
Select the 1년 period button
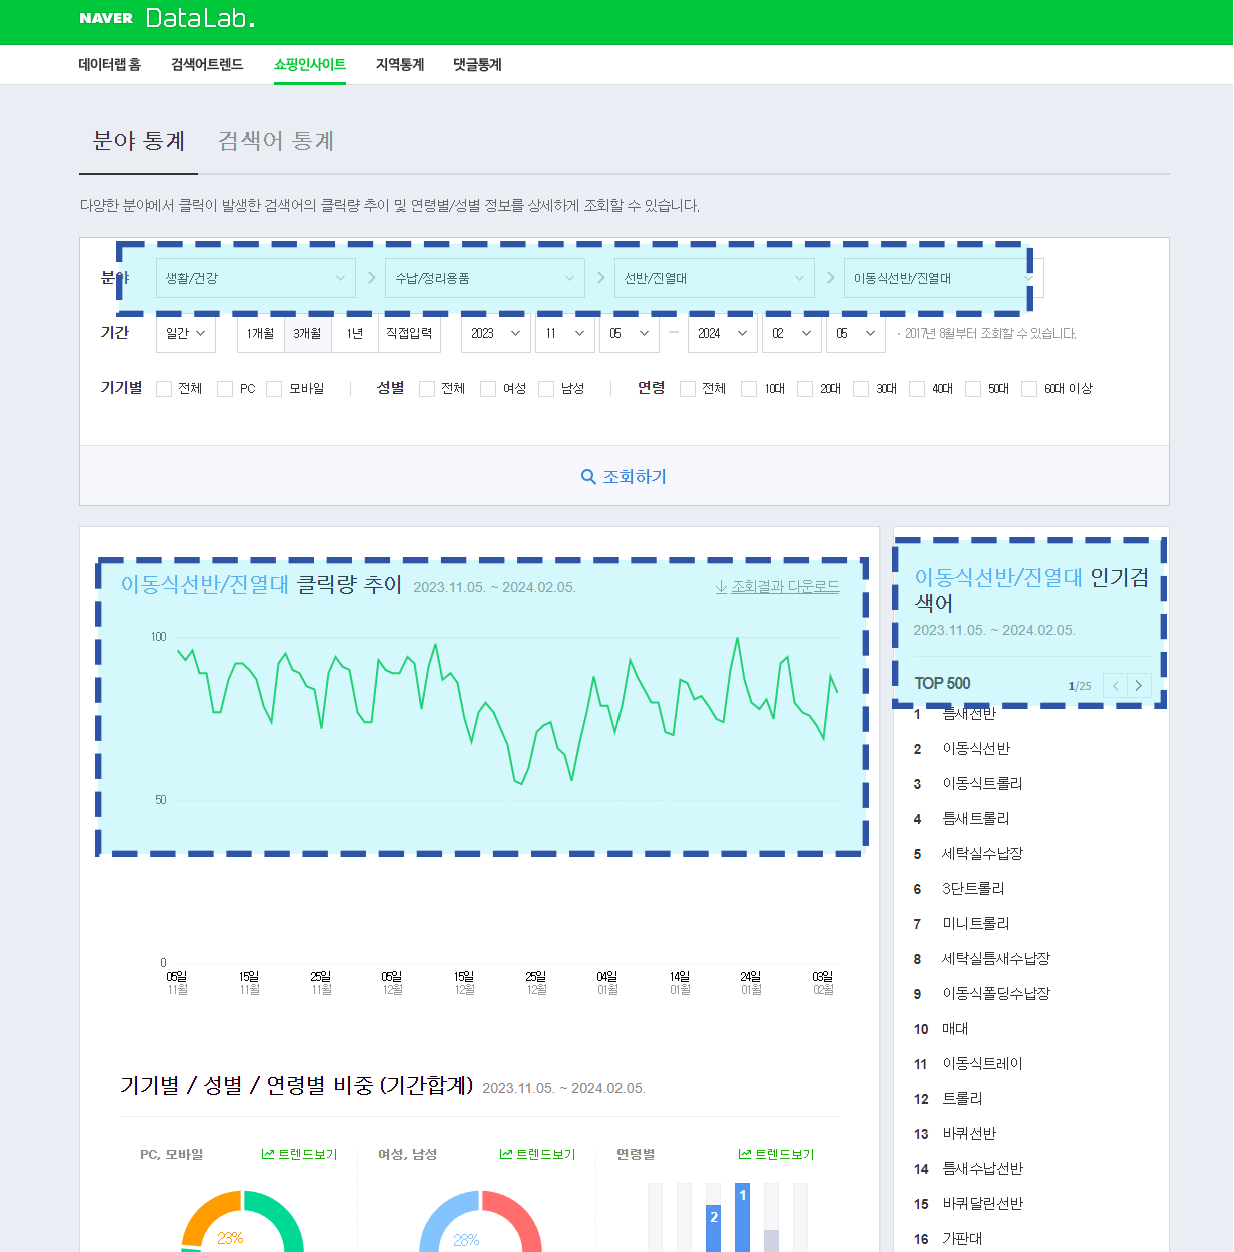355,333
